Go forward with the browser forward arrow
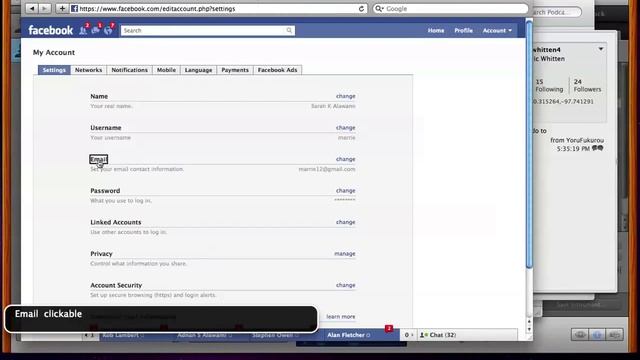The image size is (640, 360). (x=45, y=8)
